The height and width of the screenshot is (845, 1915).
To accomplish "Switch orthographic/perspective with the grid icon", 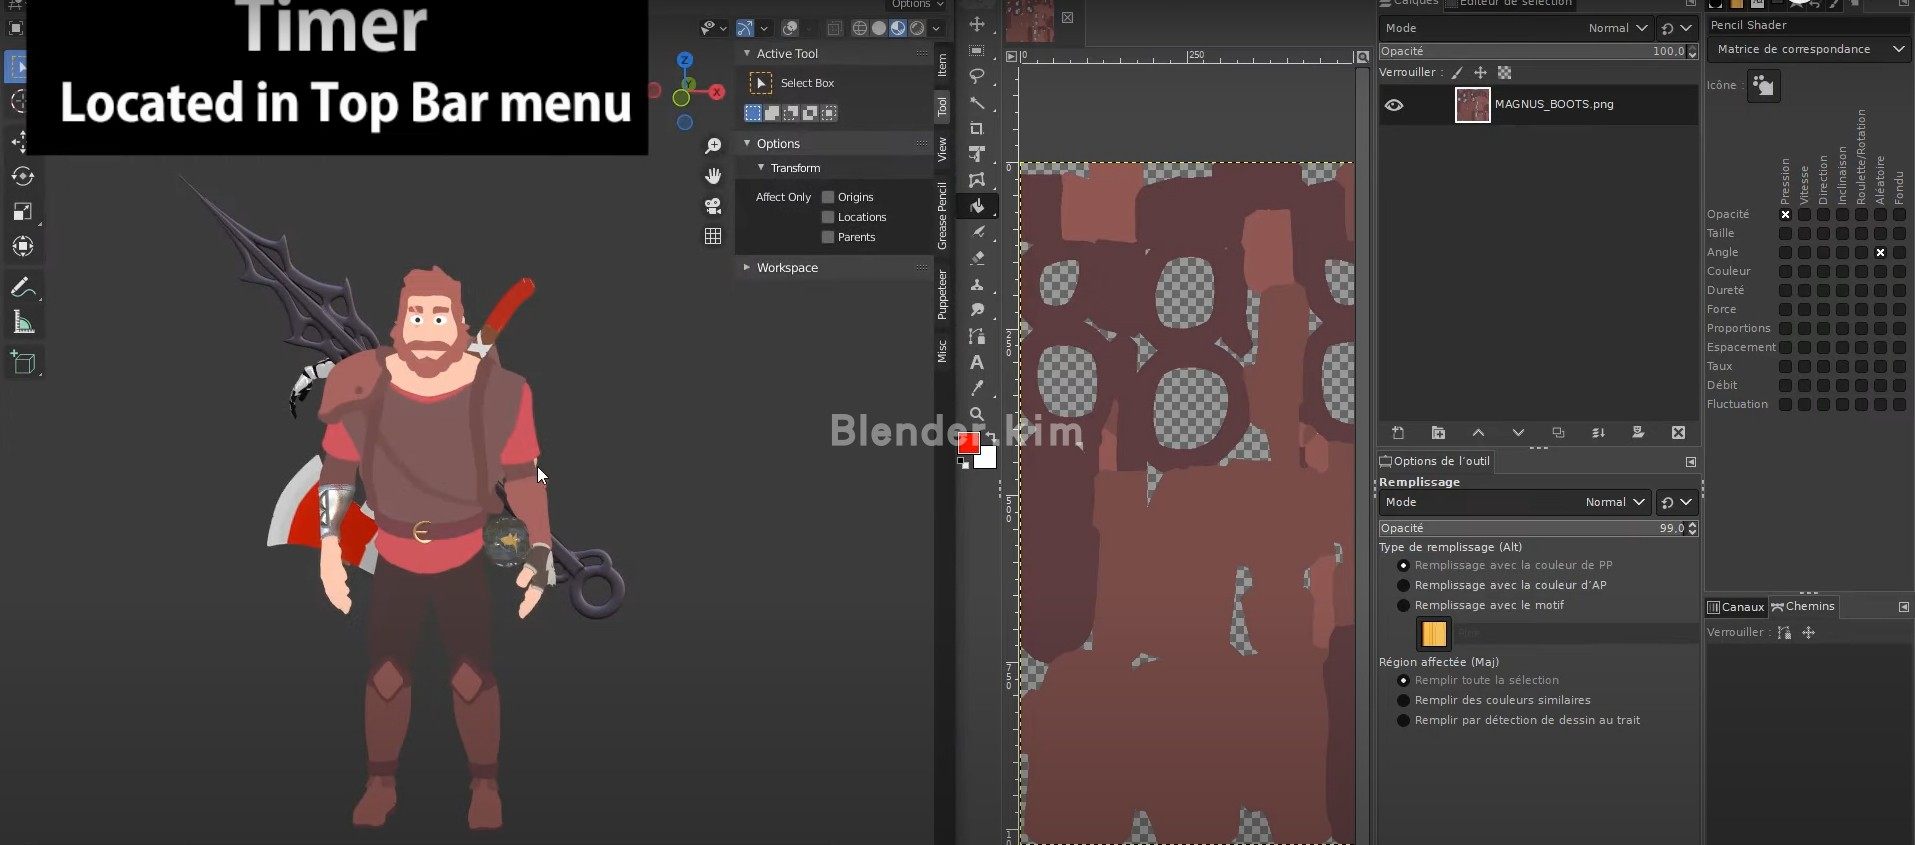I will pyautogui.click(x=713, y=236).
